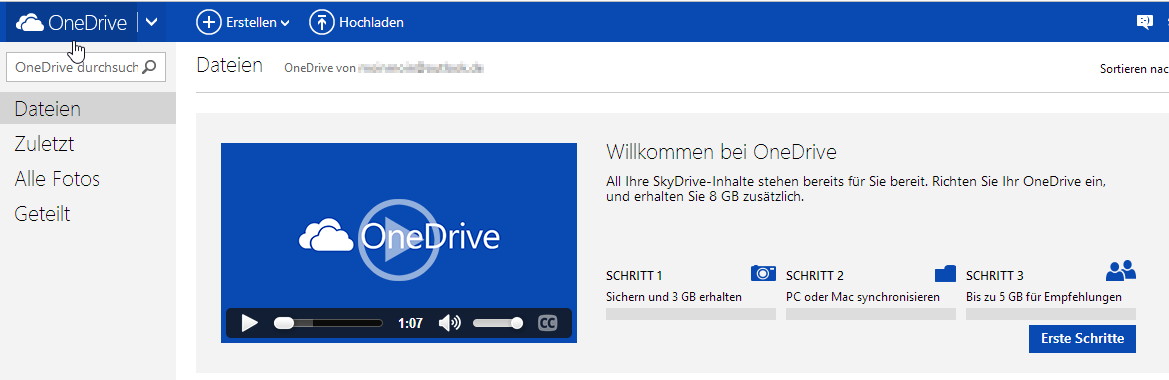Open the dropdown arrow next to OneDrive
Viewport: 1169px width, 380px height.
point(151,22)
